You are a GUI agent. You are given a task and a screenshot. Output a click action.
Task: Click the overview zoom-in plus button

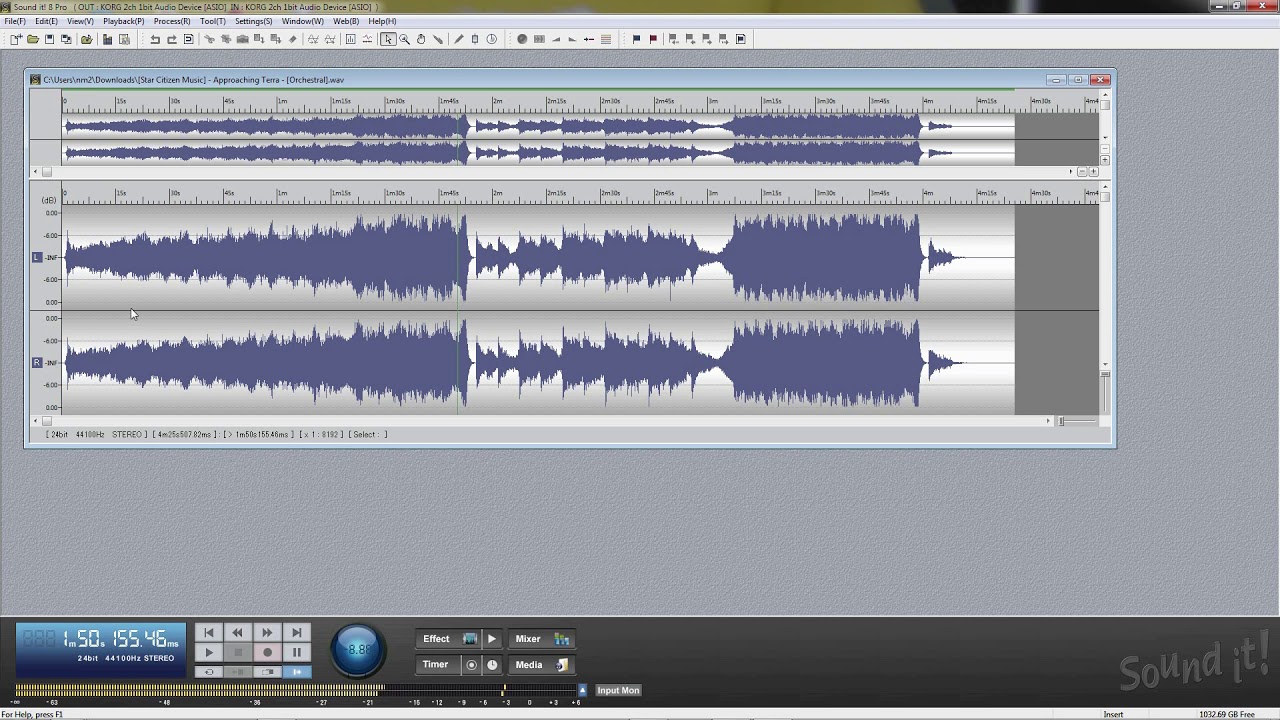pos(1093,172)
